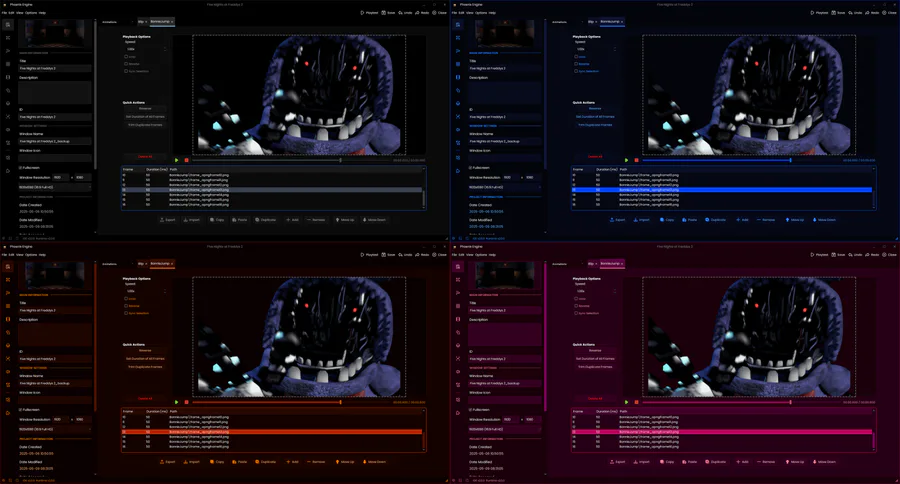Viewport: 900px width, 484px height.
Task: Click Duplicate frame icon in the orange-theme window
Action: [257, 462]
